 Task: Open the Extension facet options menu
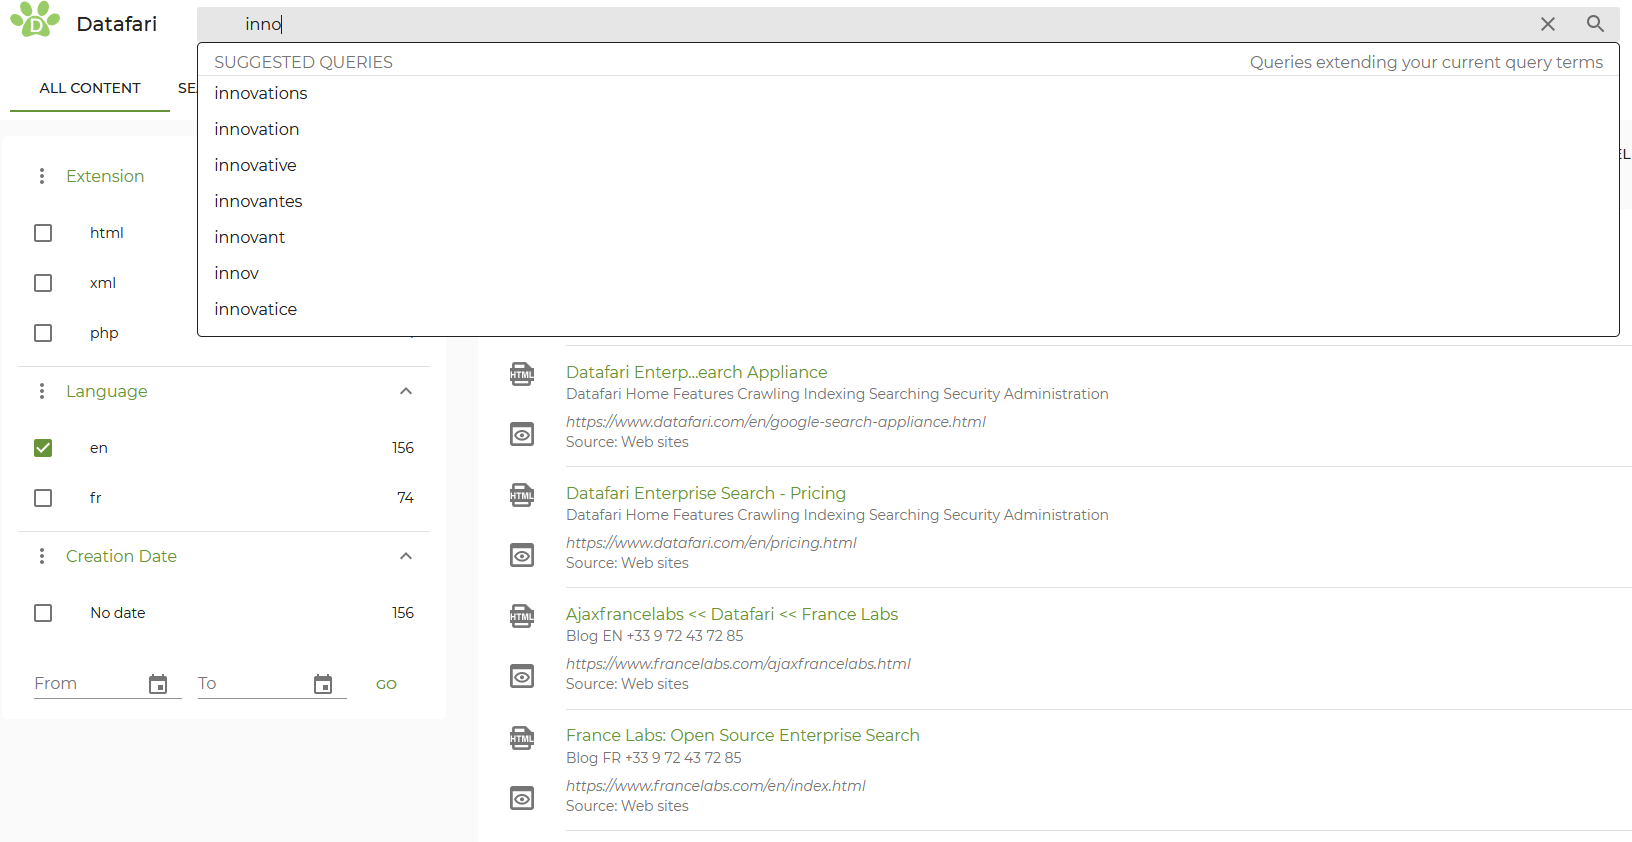point(42,176)
